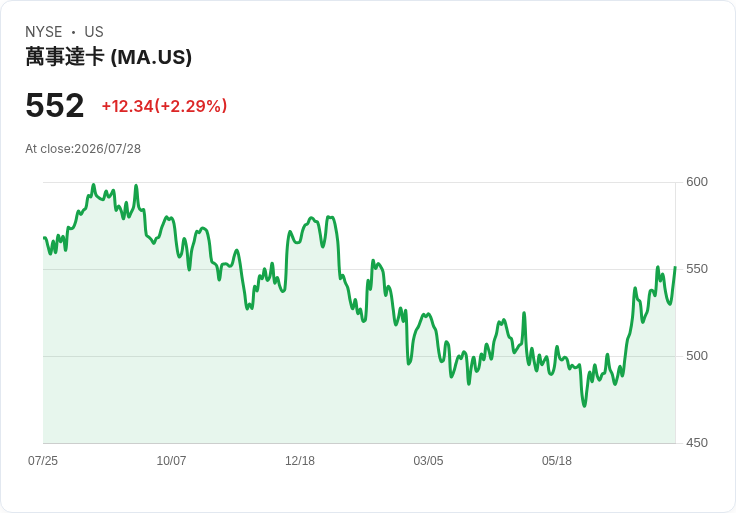Click the At close:2026/07/28 timestamp
The height and width of the screenshot is (513, 736).
[x=83, y=149]
